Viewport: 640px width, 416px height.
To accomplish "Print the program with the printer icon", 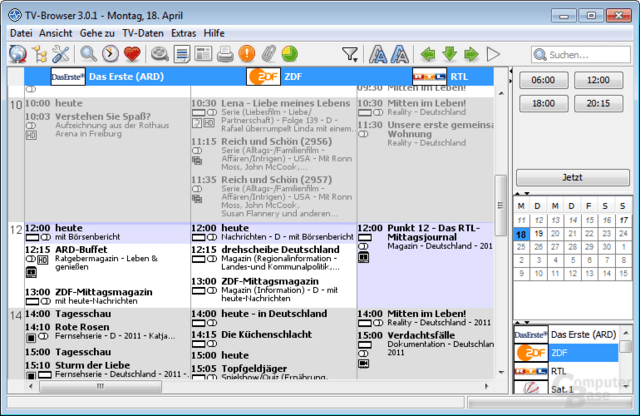I will coord(225,54).
